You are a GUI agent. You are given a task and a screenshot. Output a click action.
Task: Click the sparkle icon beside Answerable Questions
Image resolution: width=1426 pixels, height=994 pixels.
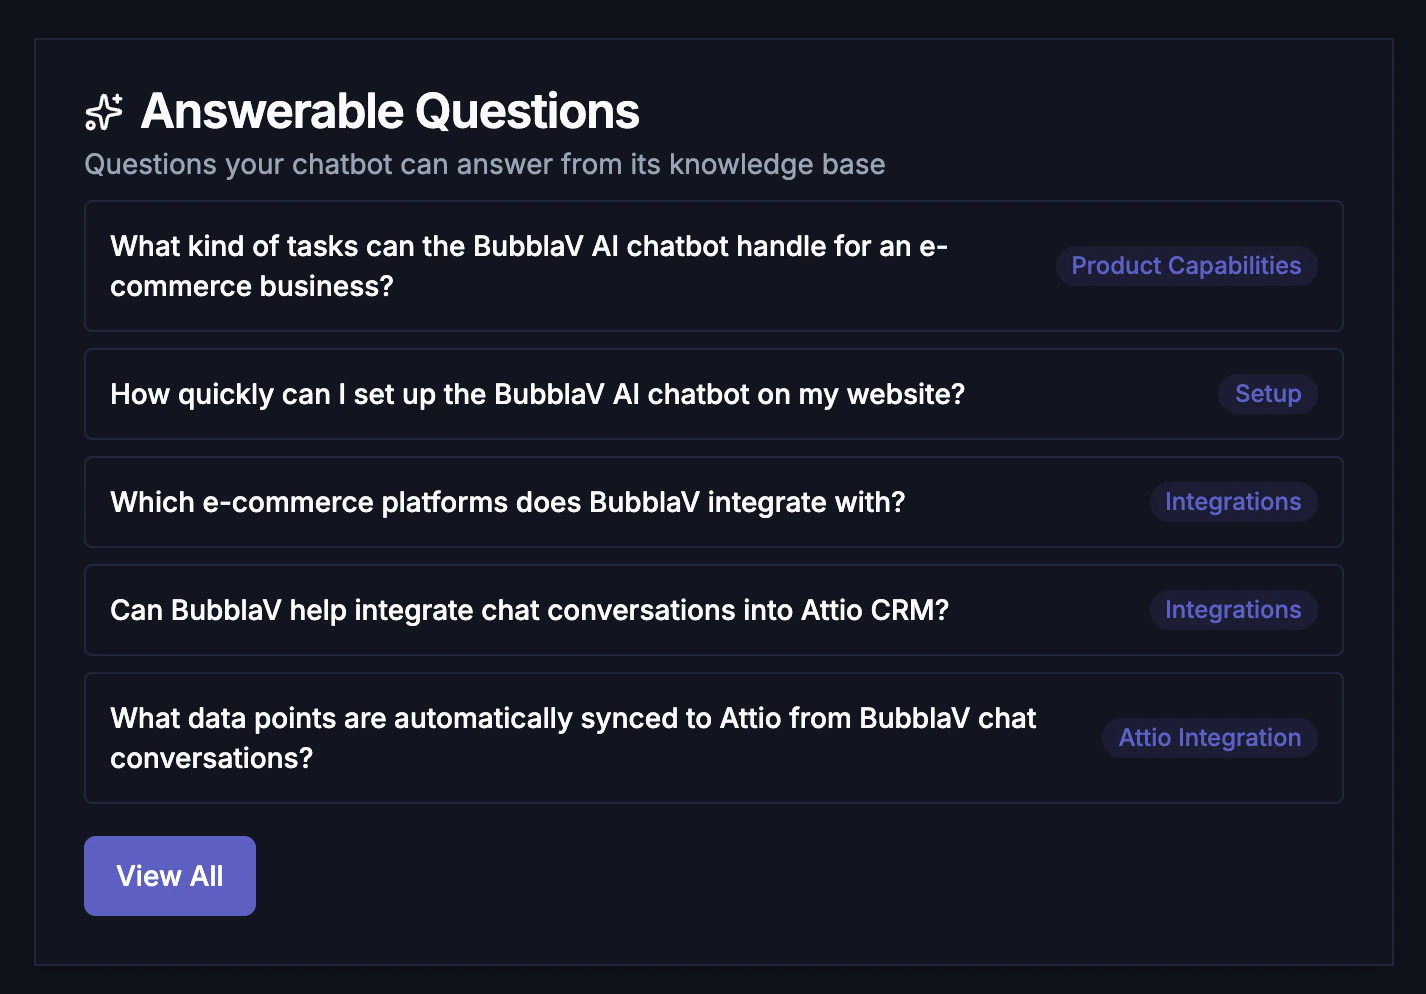[x=103, y=113]
